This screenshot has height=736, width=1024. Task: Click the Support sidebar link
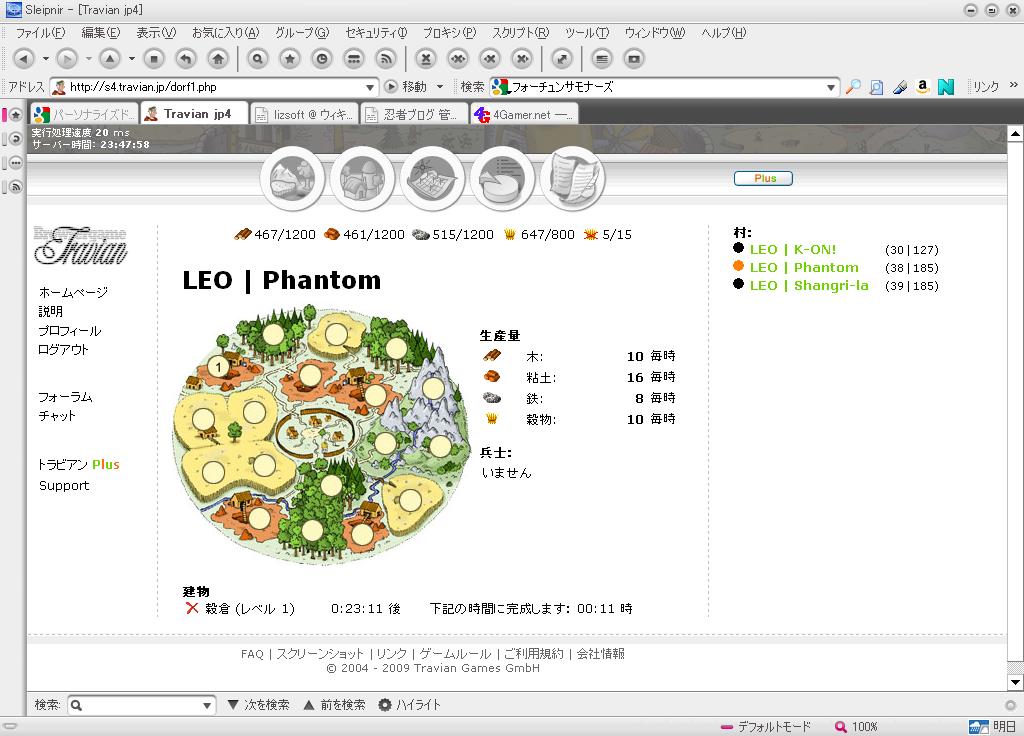64,486
